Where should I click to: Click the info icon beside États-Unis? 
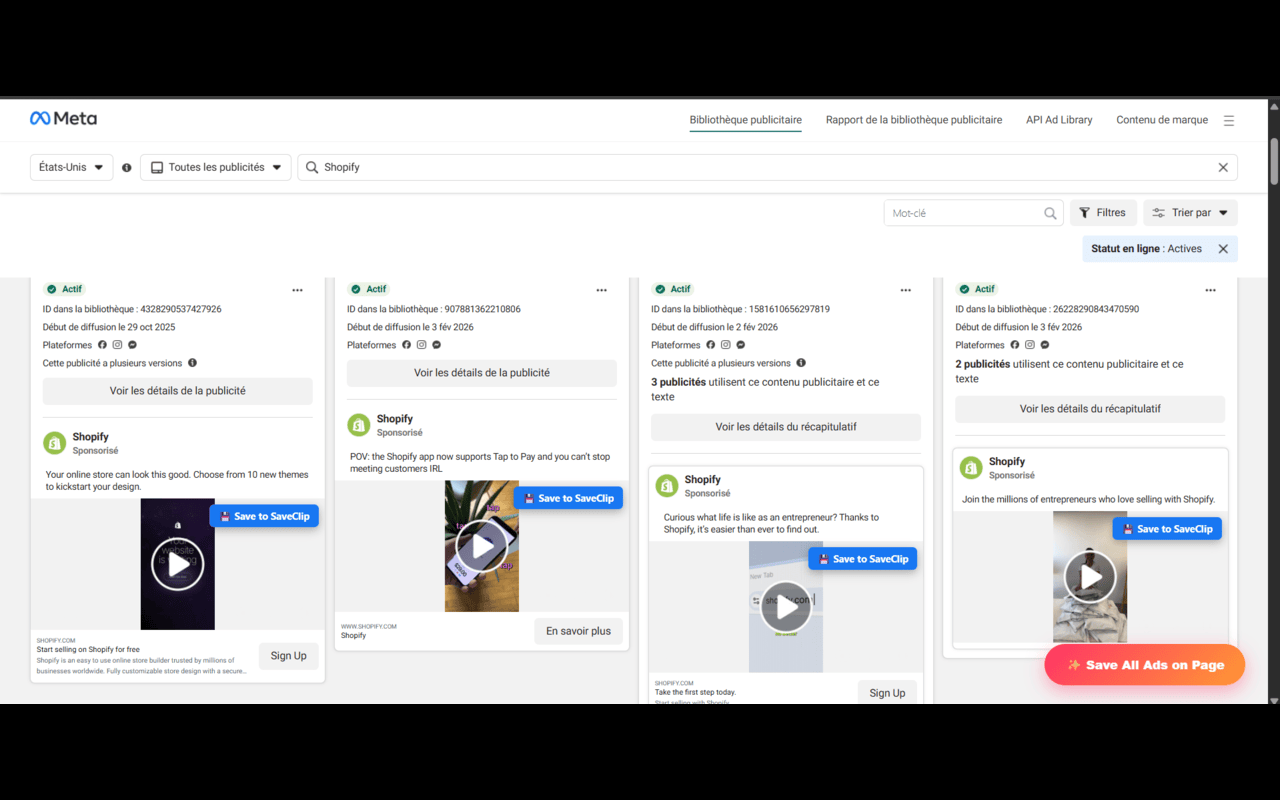127,168
